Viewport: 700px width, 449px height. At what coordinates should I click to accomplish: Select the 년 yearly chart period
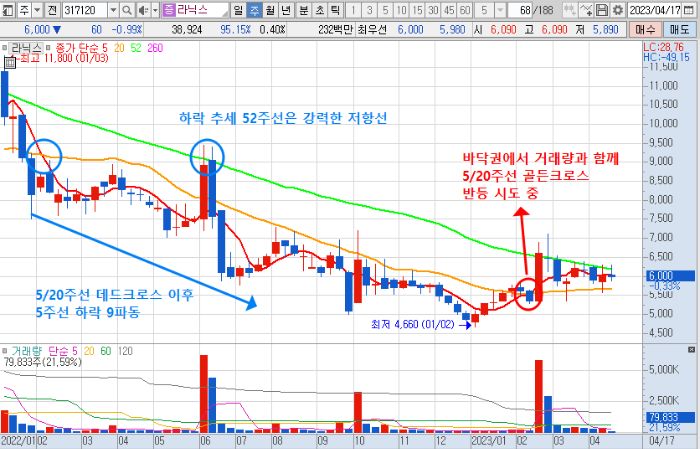286,9
